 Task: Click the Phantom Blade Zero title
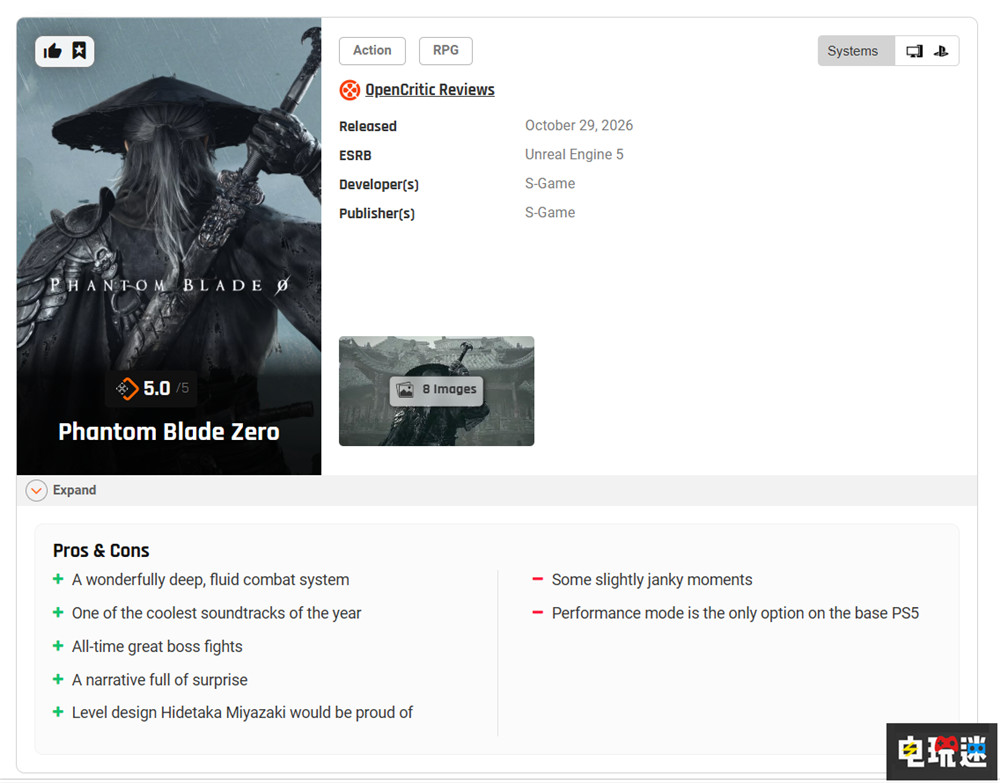(169, 432)
